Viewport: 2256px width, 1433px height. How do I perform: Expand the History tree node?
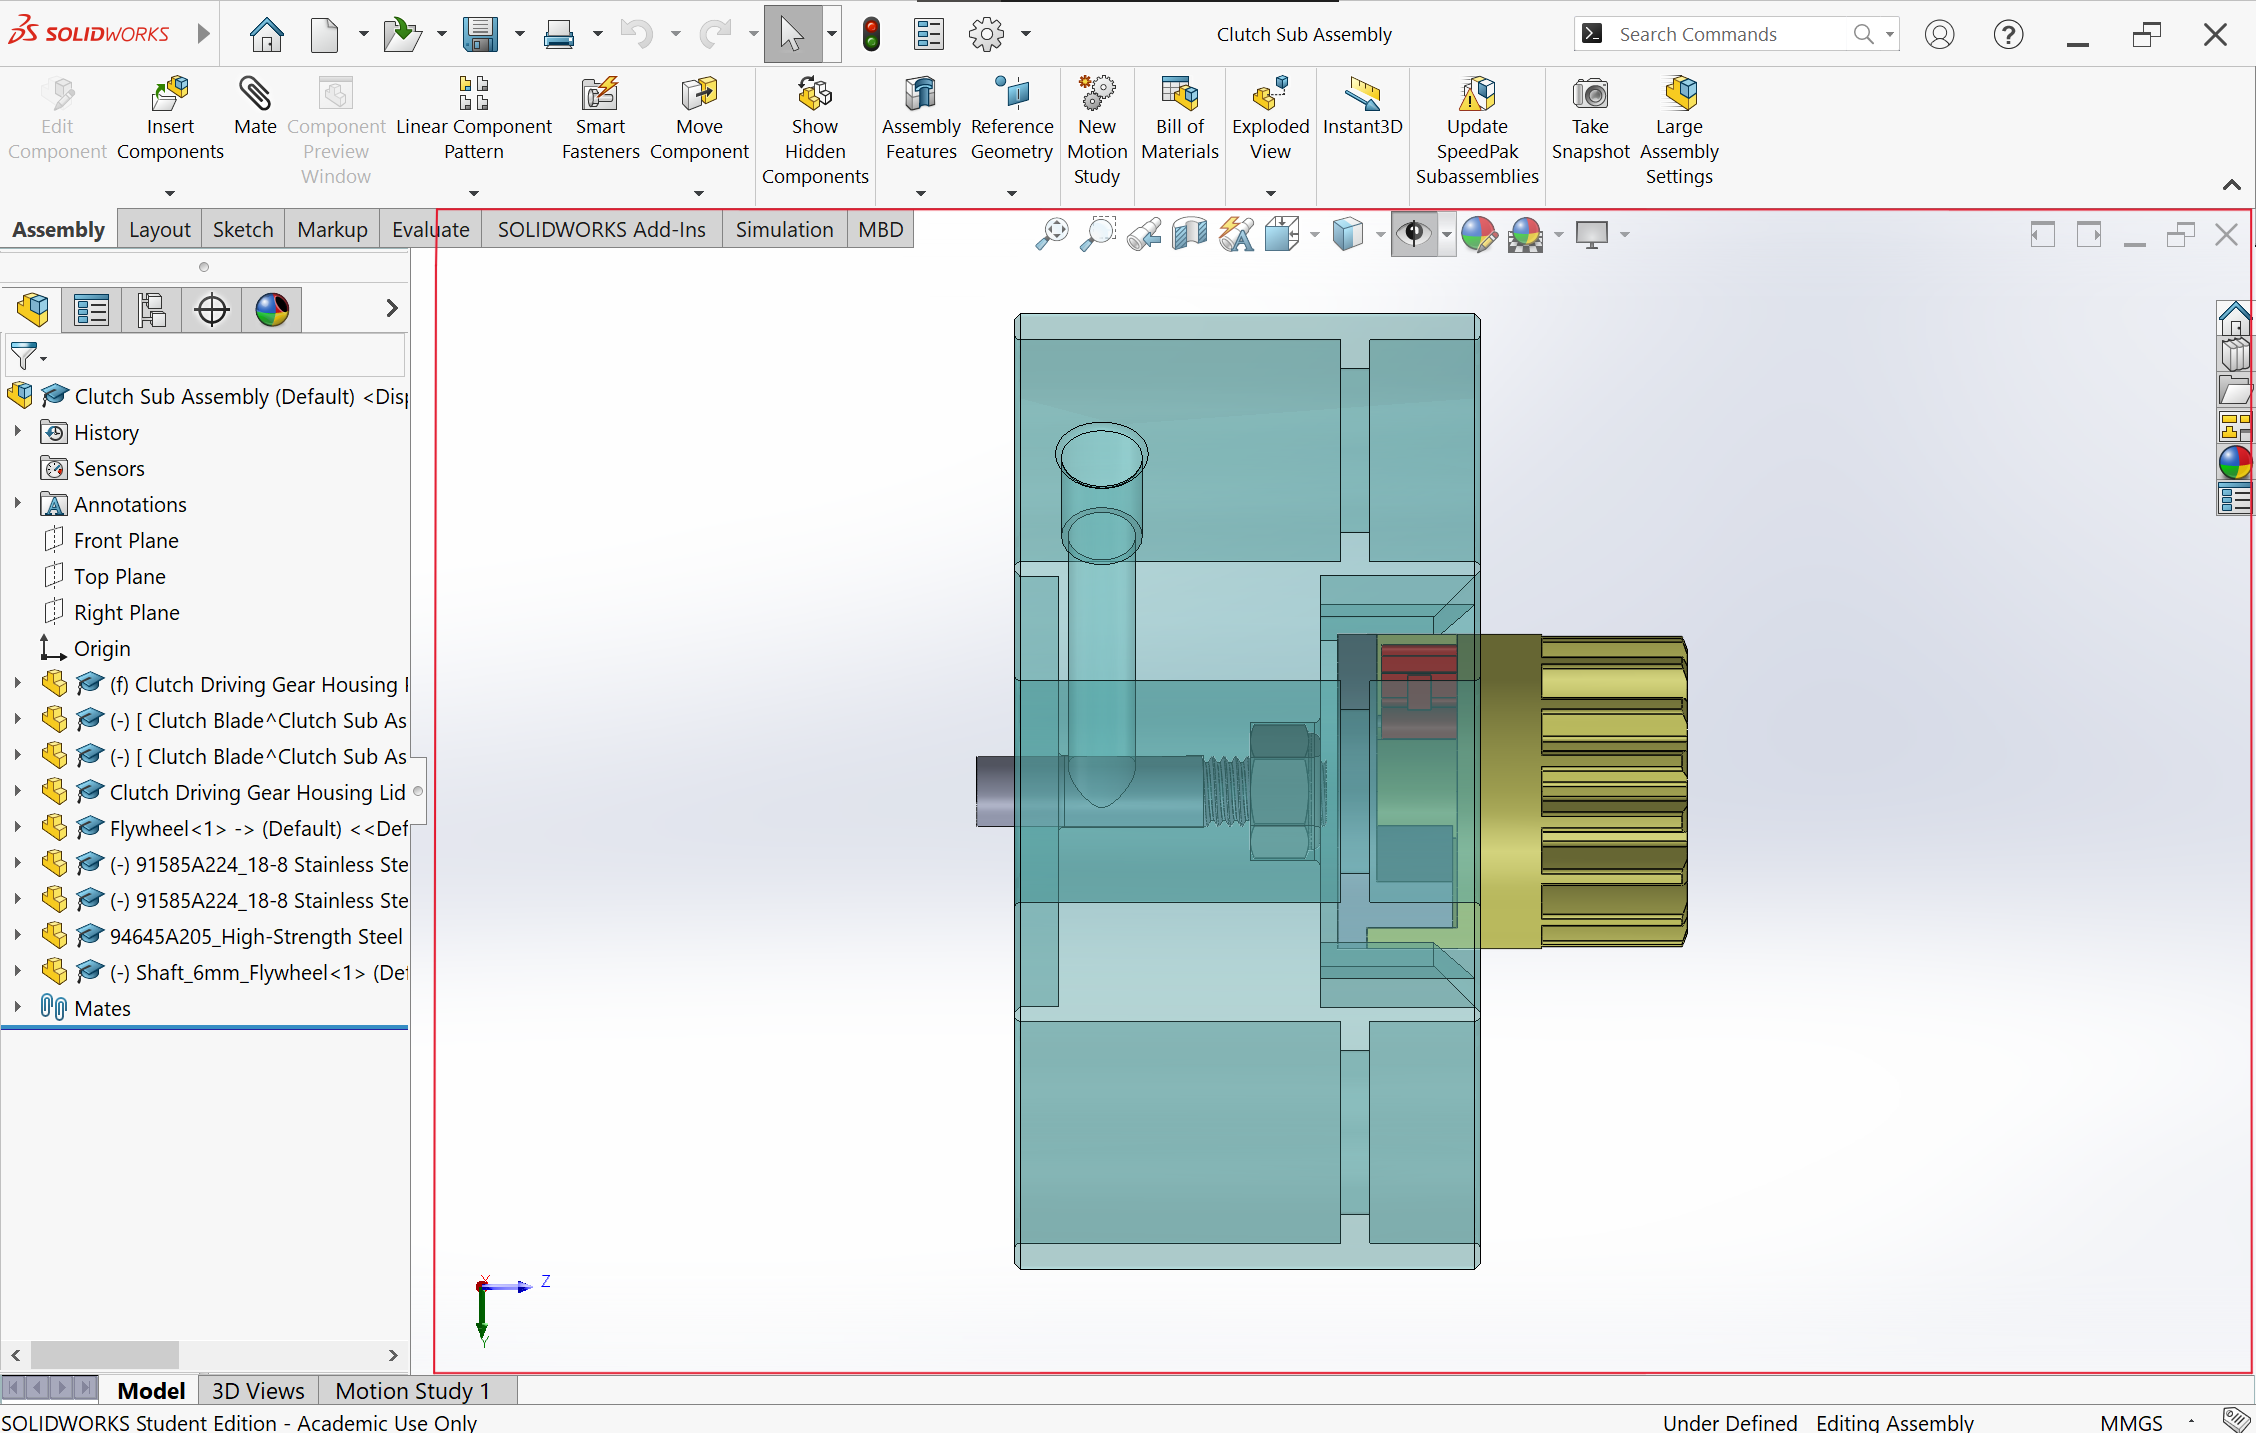click(17, 432)
